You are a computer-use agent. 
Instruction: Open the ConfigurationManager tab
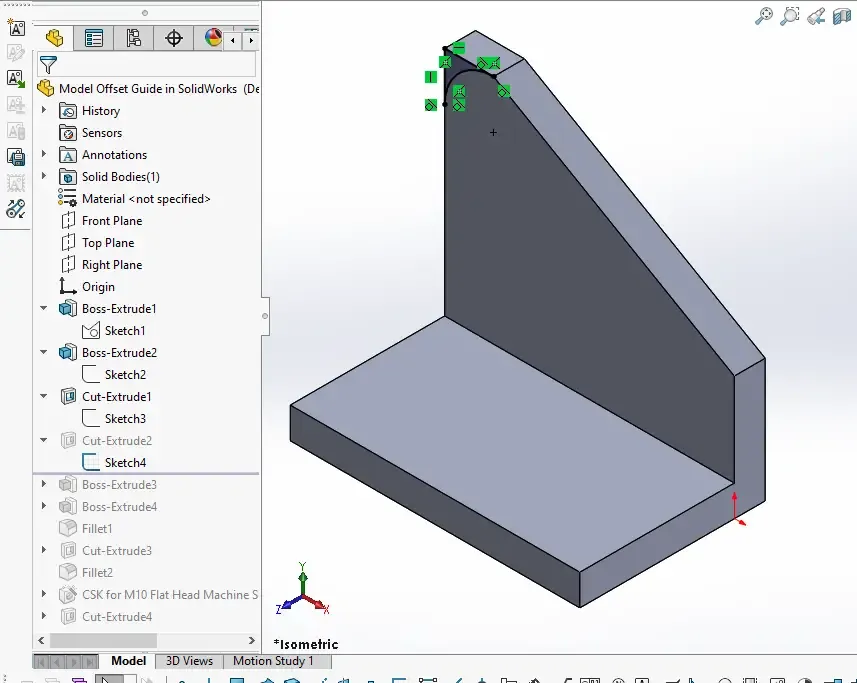pyautogui.click(x=133, y=38)
